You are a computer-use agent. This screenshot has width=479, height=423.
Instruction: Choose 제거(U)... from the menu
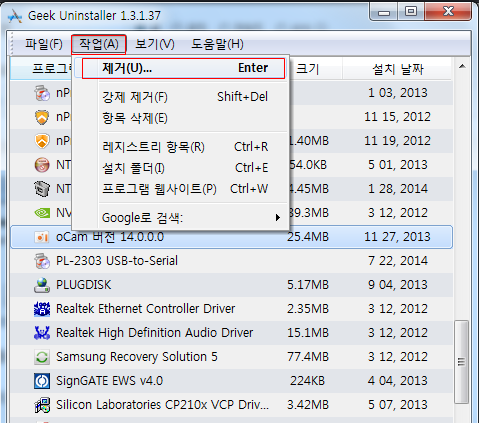tap(183, 68)
